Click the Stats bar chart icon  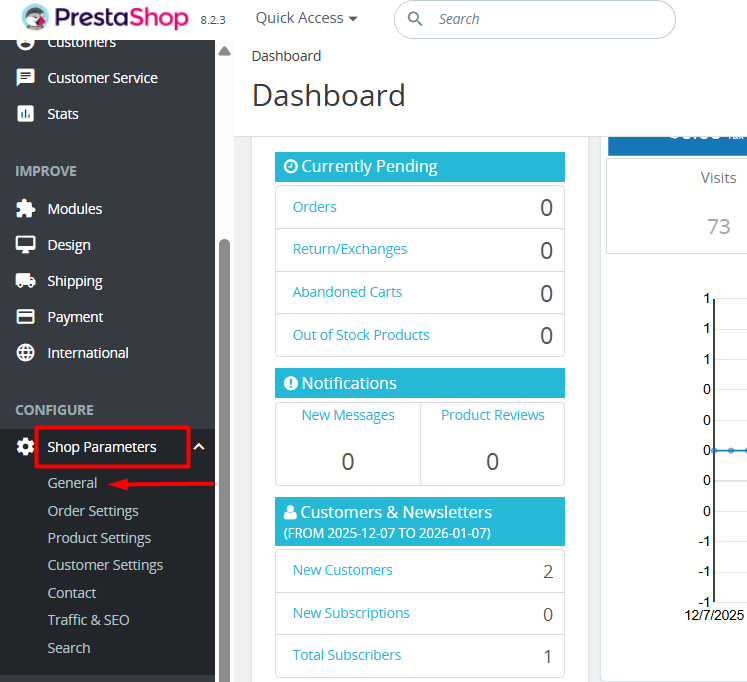coord(26,114)
